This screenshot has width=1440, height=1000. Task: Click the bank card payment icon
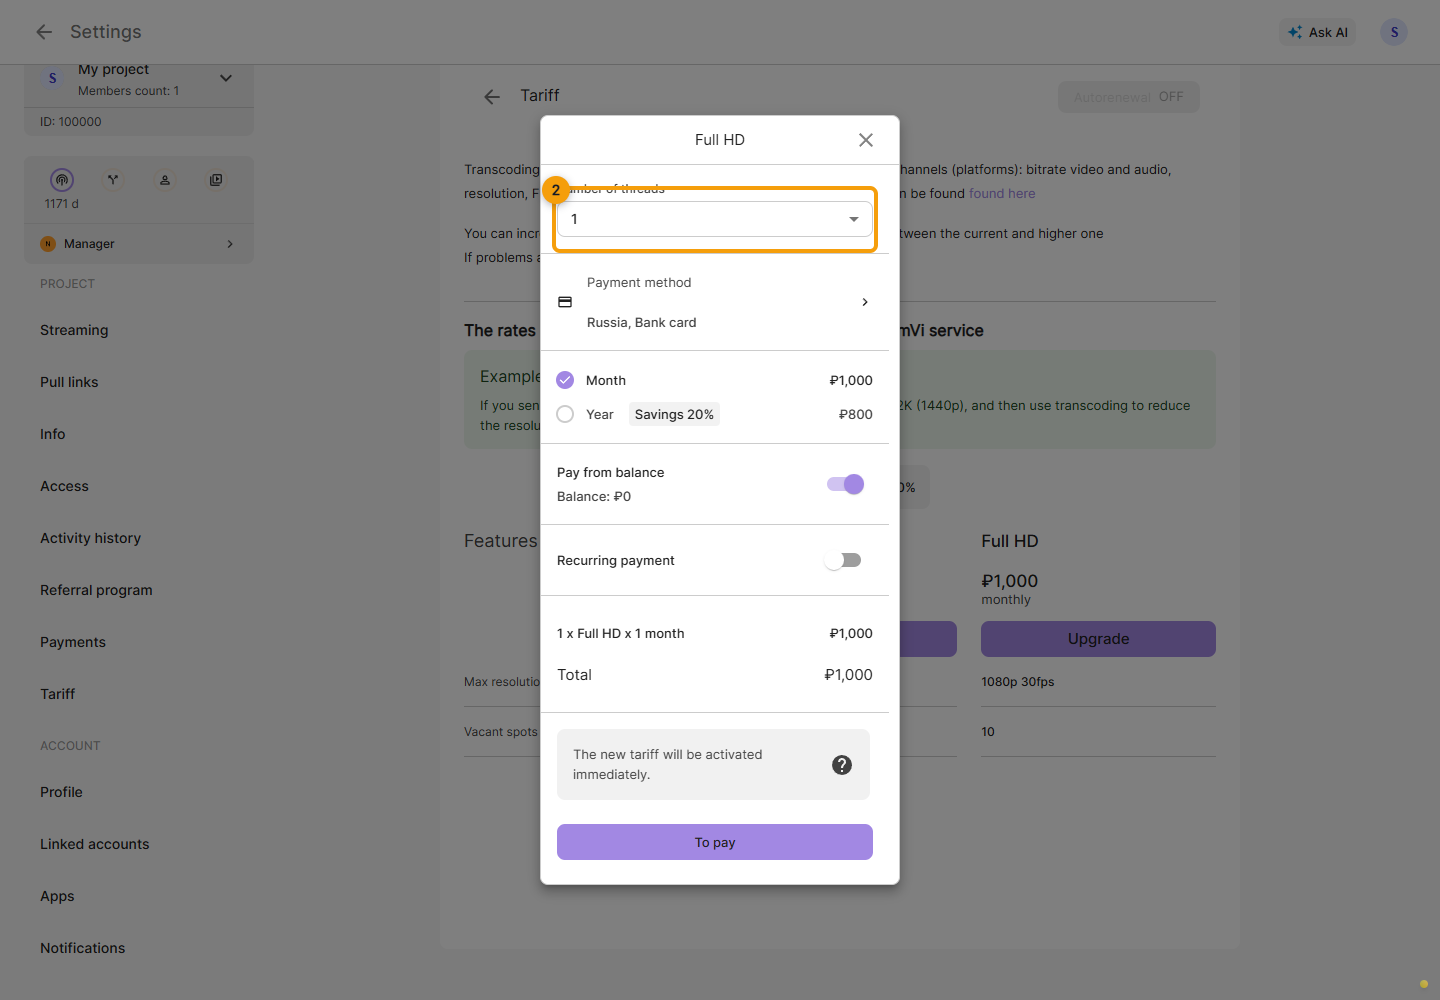pos(565,302)
